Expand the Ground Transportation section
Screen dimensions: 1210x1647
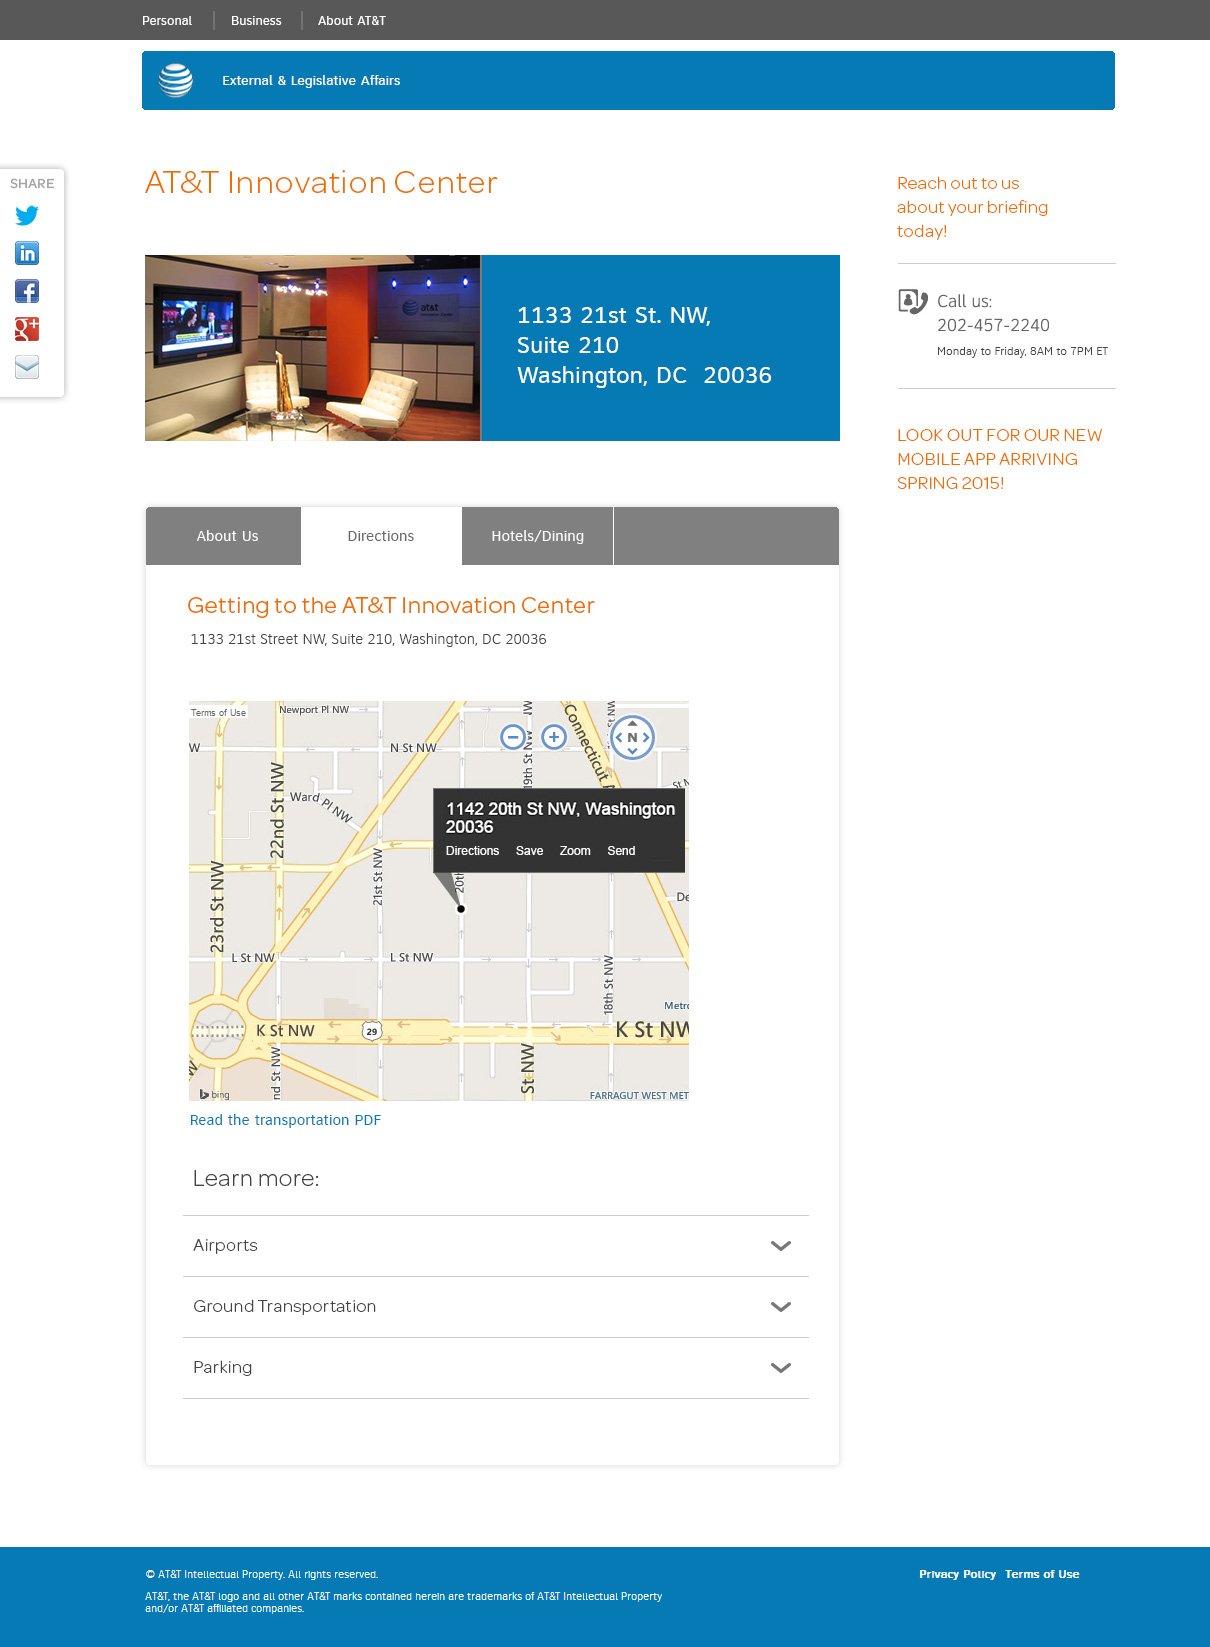pos(496,1307)
